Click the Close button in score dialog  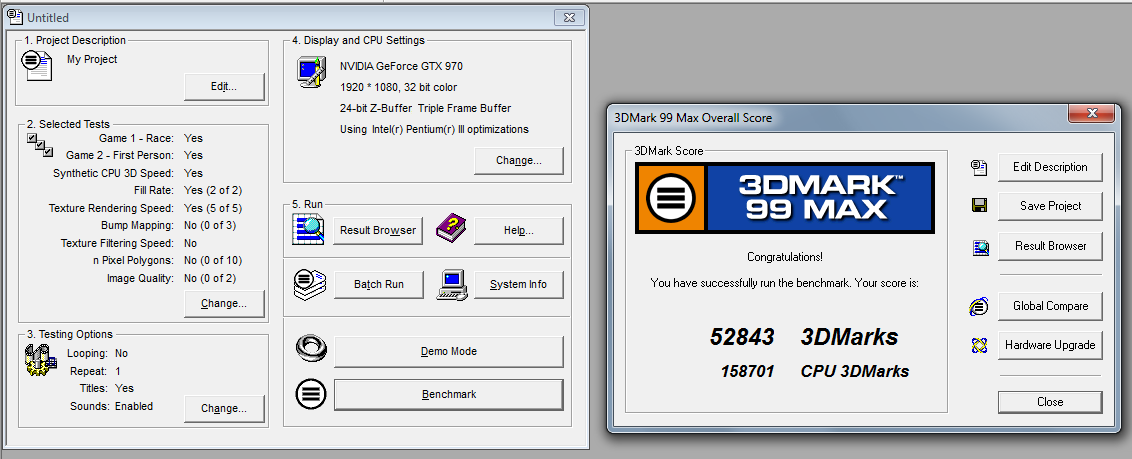(x=1050, y=402)
